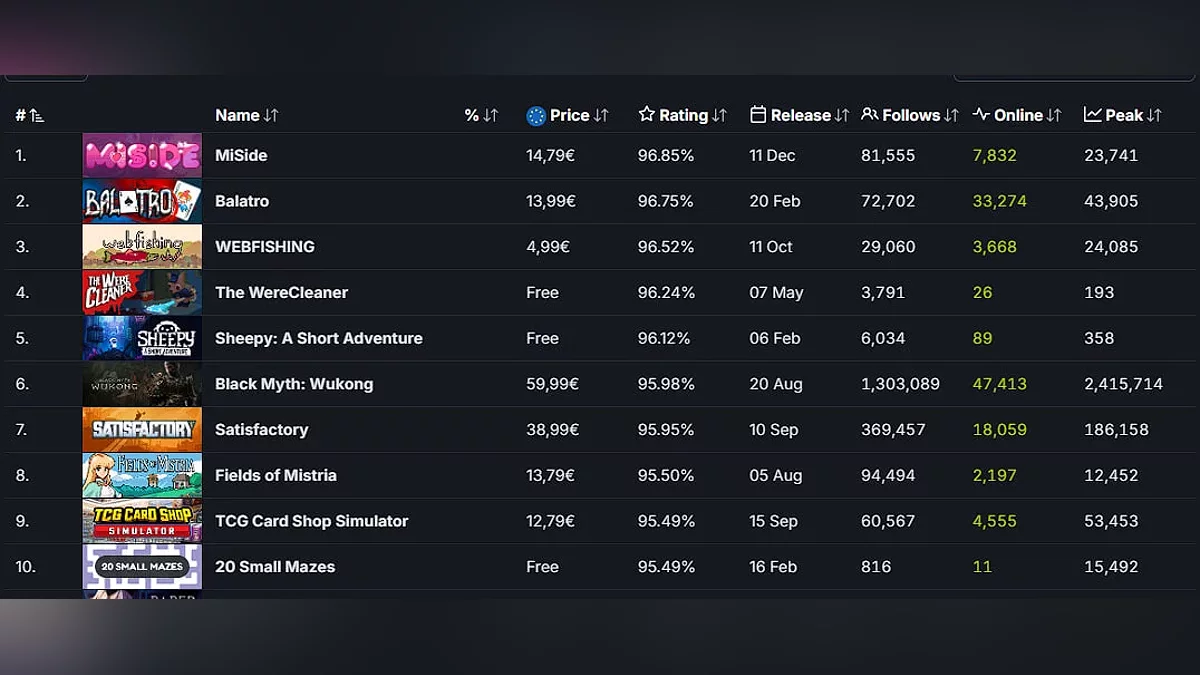Open TCG Card Shop Simulator entry

click(311, 521)
